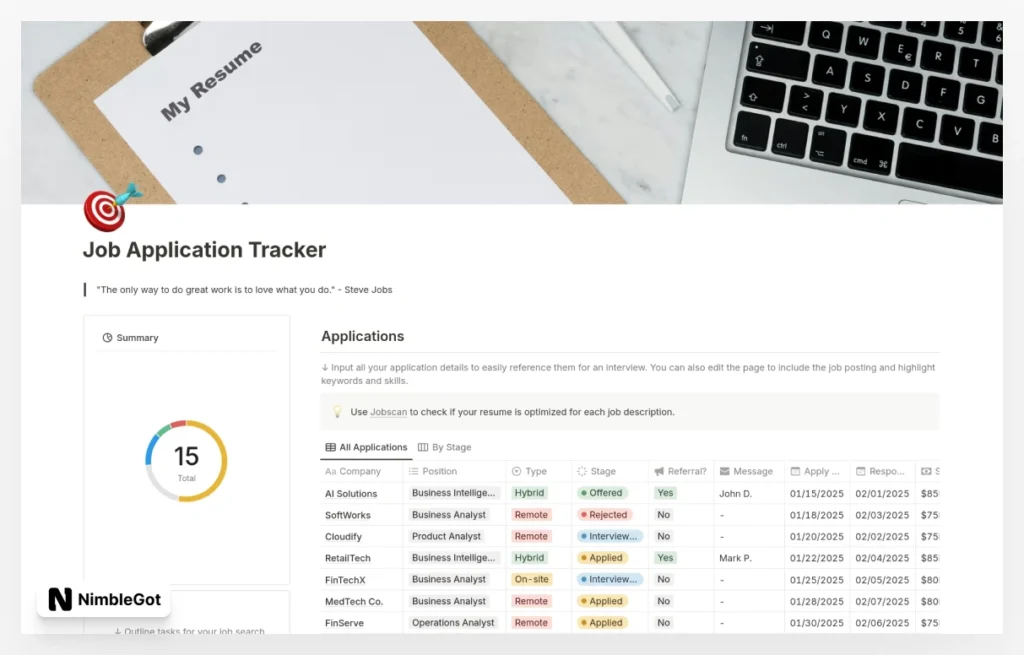Screen dimensions: 1024x655
Task: Click the Applications section heading
Action: tap(362, 336)
